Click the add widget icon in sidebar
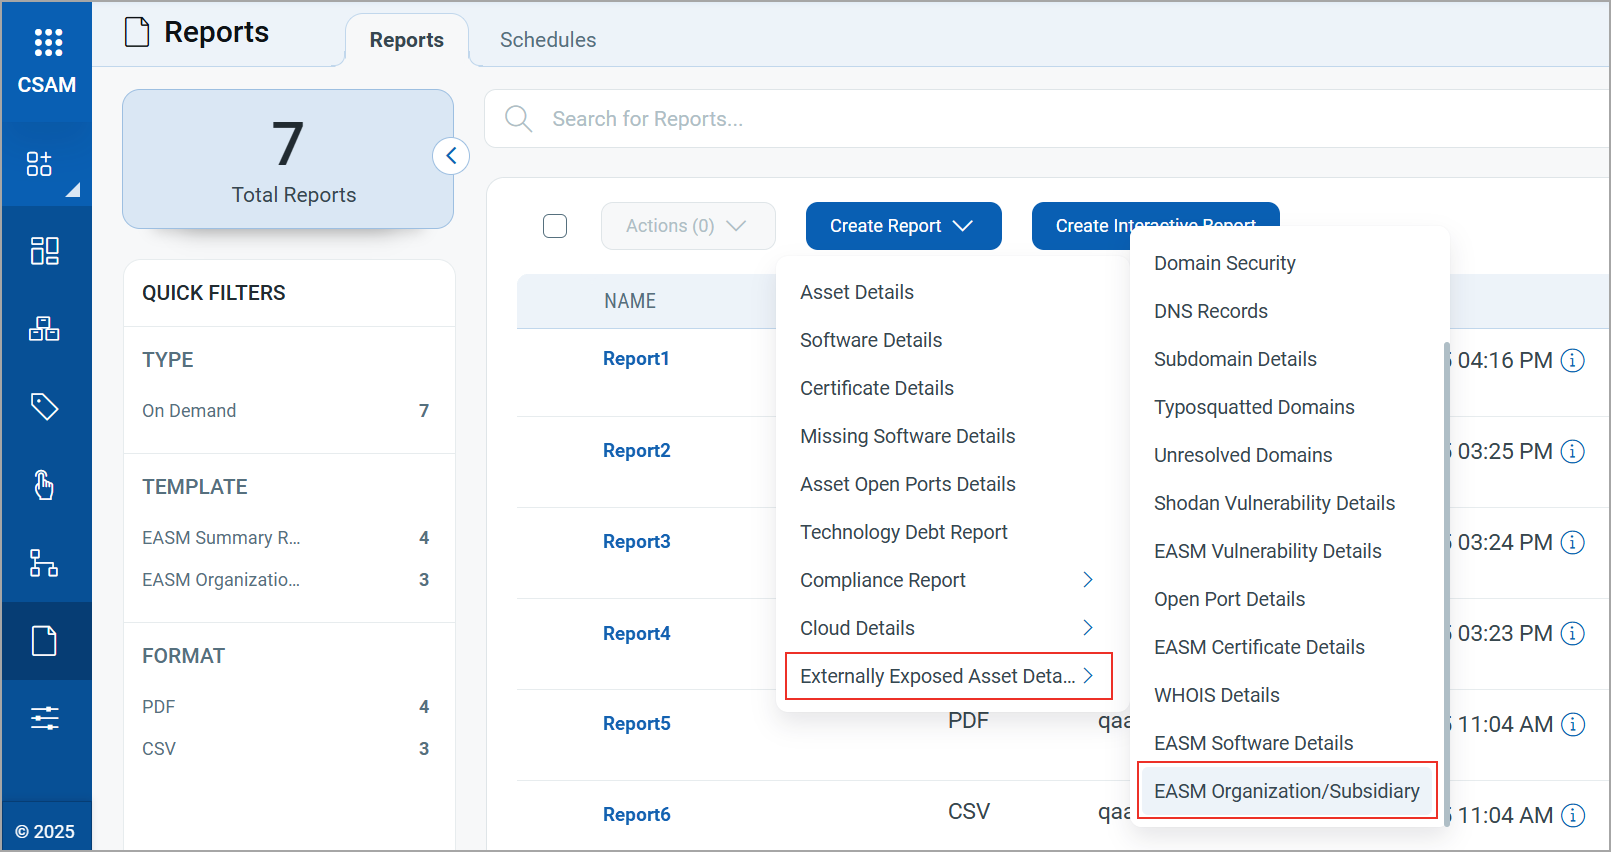 coord(40,164)
